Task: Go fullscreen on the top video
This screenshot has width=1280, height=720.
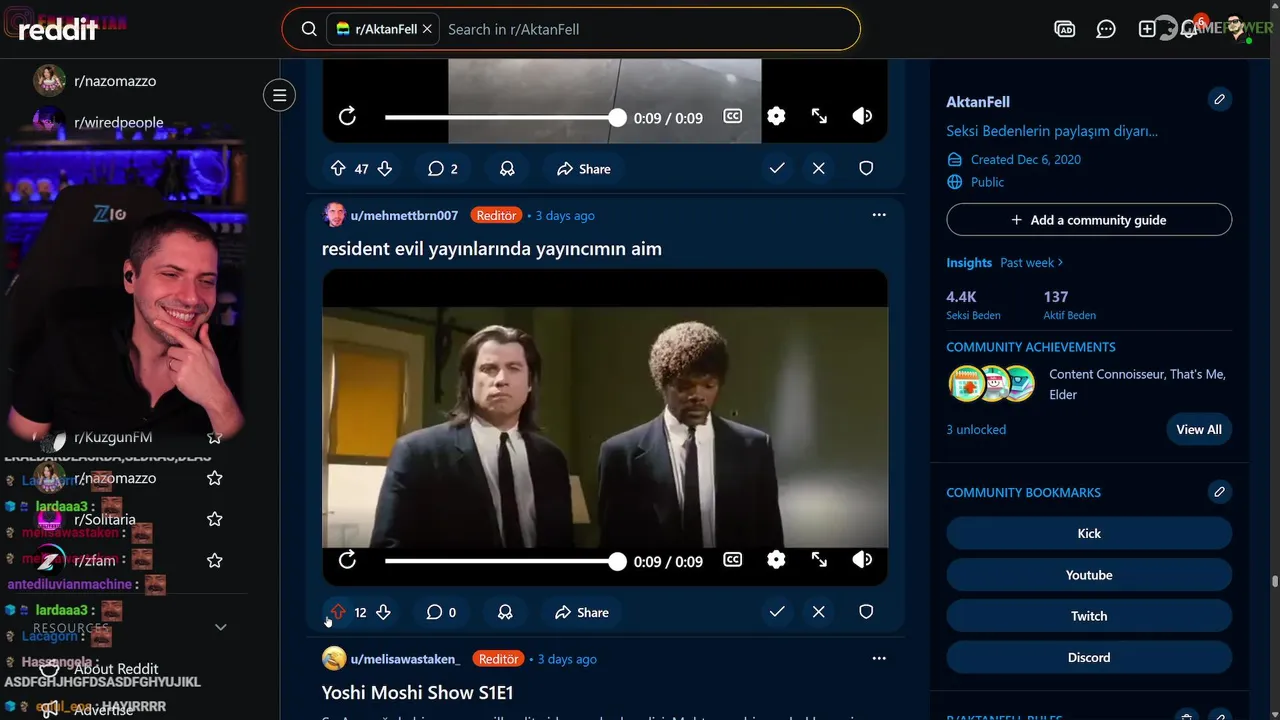Action: coord(819,116)
